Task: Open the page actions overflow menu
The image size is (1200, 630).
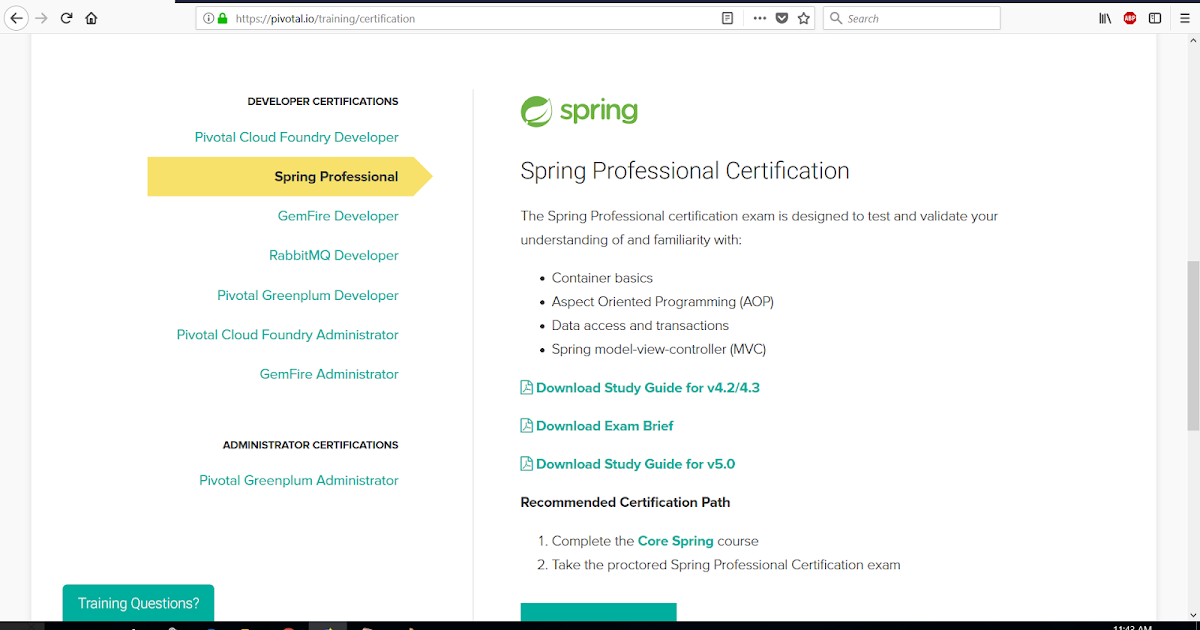Action: [759, 17]
